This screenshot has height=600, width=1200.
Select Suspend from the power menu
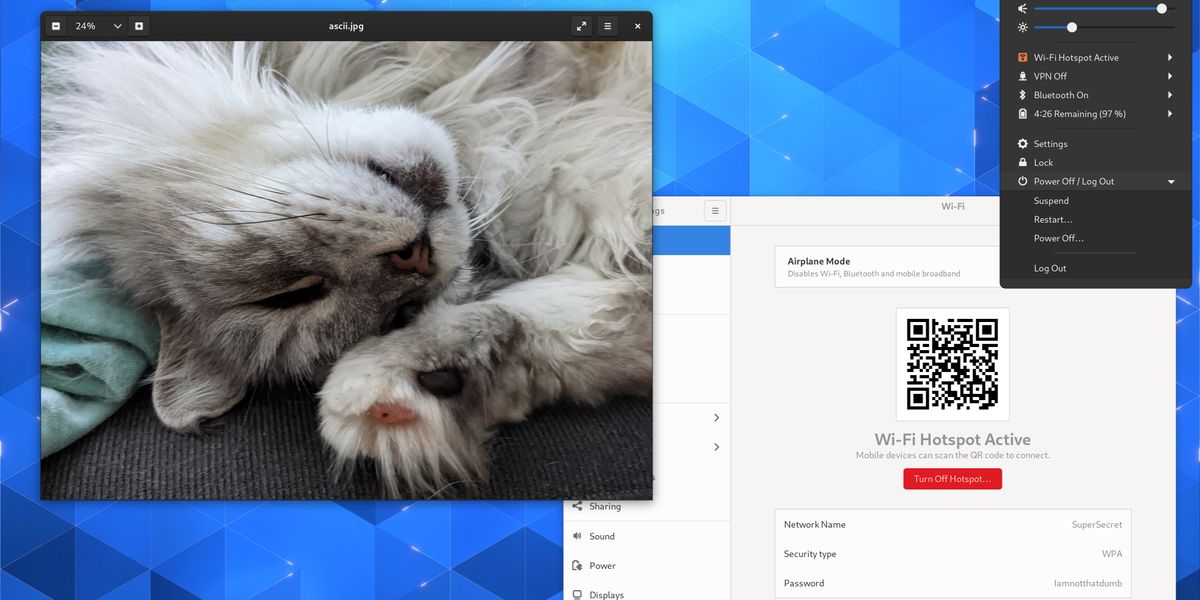click(x=1050, y=200)
